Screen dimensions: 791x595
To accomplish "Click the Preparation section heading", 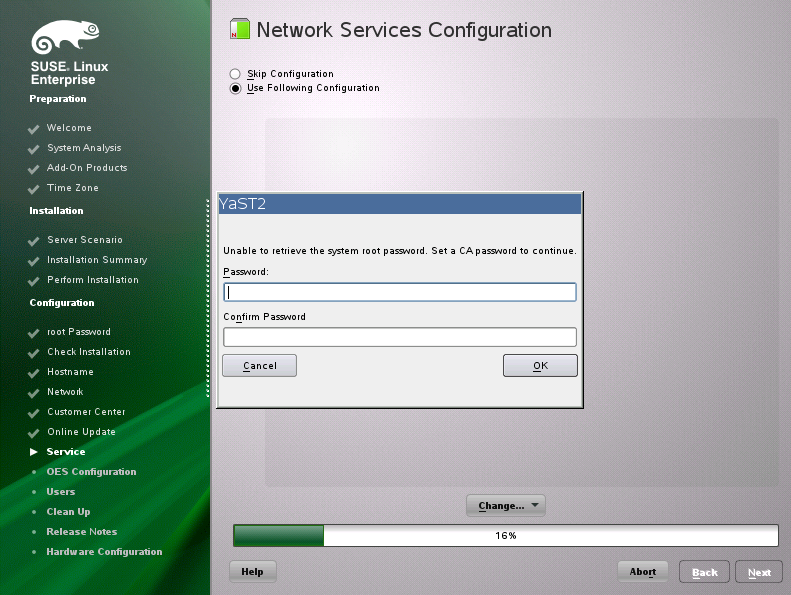I will coord(58,99).
